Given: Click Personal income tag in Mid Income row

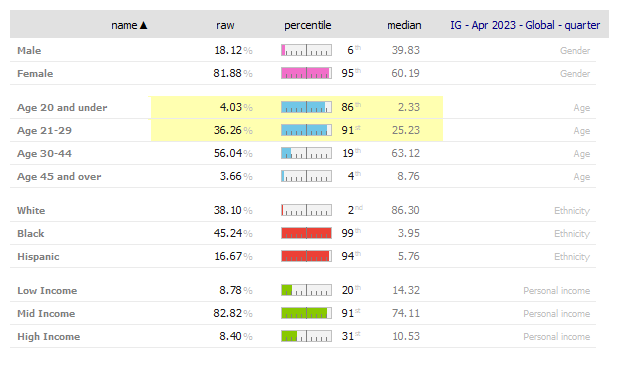Looking at the screenshot, I should (556, 313).
